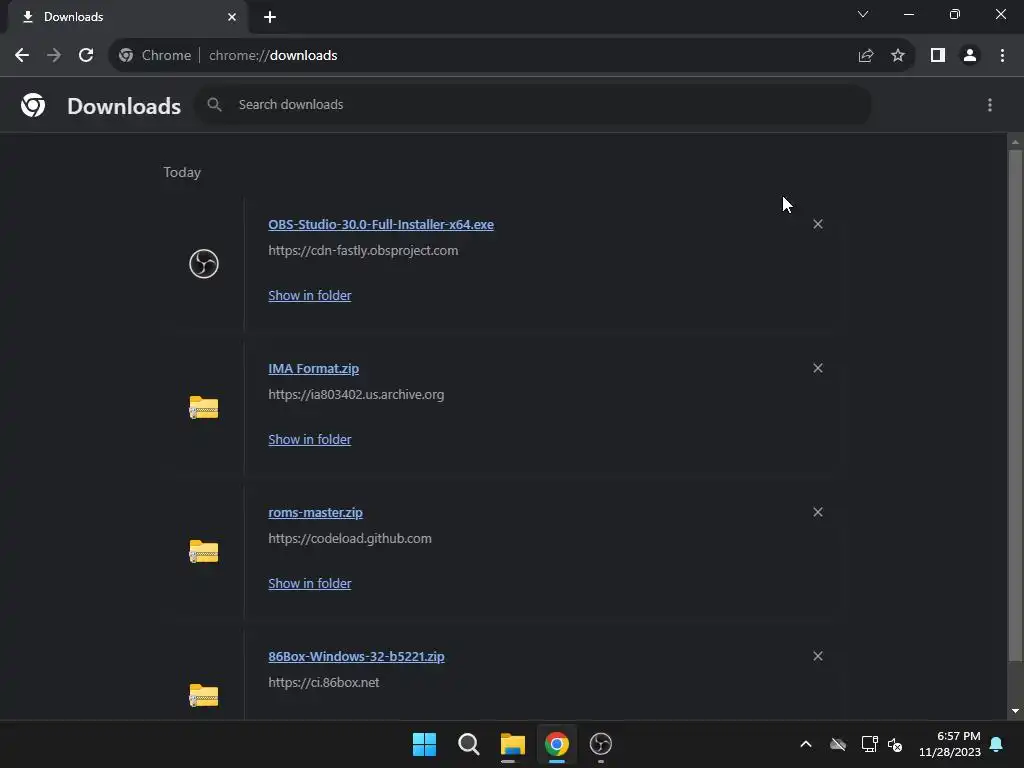Close the Downloads tab
Viewport: 1024px width, 768px height.
232,17
